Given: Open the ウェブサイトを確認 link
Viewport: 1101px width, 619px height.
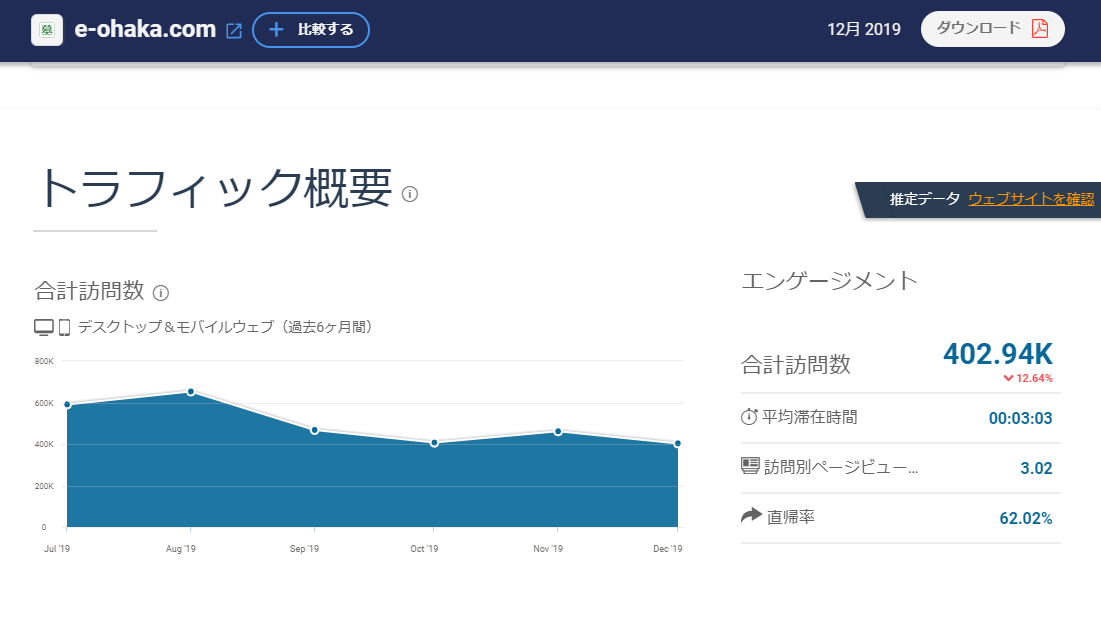Looking at the screenshot, I should coord(1031,199).
